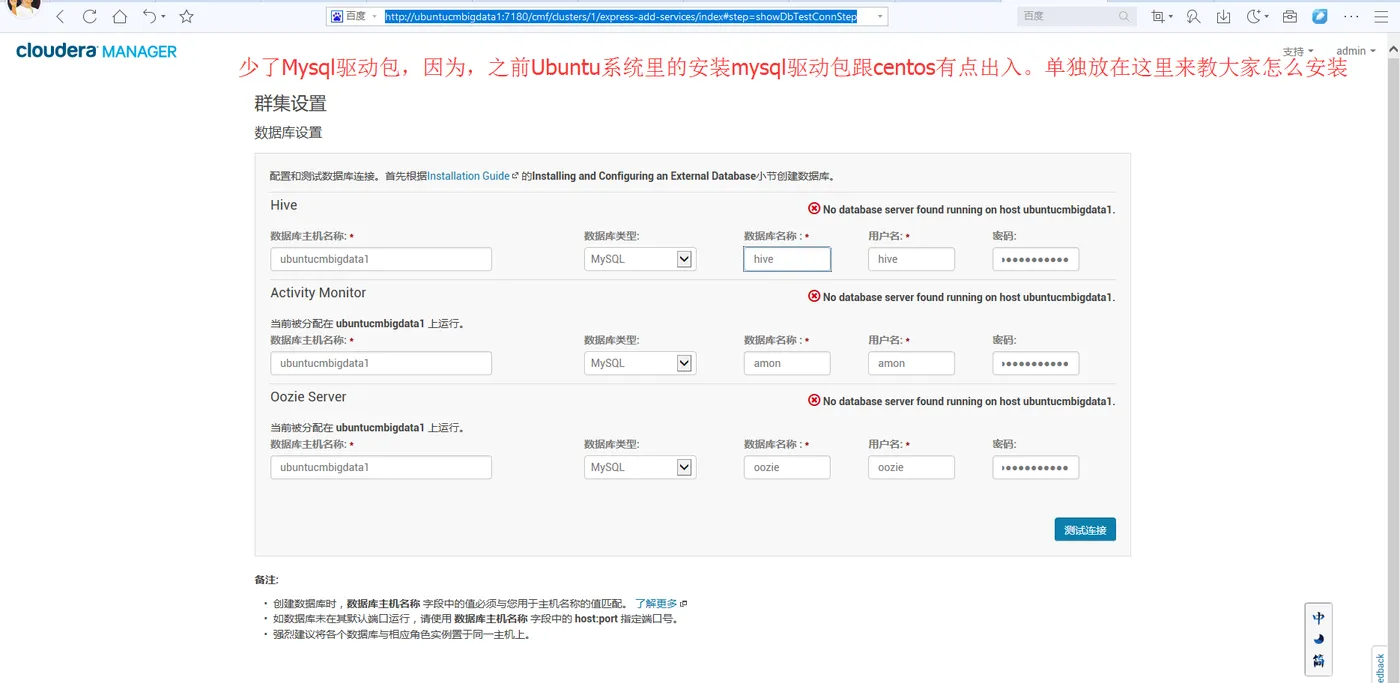The image size is (1400, 683).
Task: Click the find-on-page magnifier toolbar icon
Action: (1193, 17)
